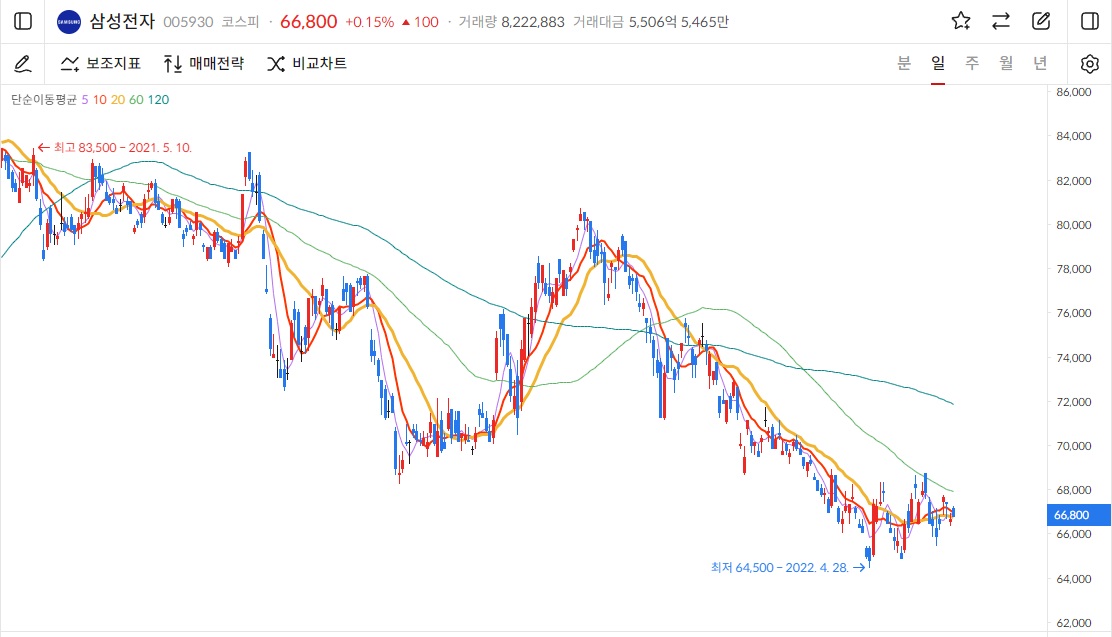
Task: Click stock code 005930
Action: click(188, 22)
